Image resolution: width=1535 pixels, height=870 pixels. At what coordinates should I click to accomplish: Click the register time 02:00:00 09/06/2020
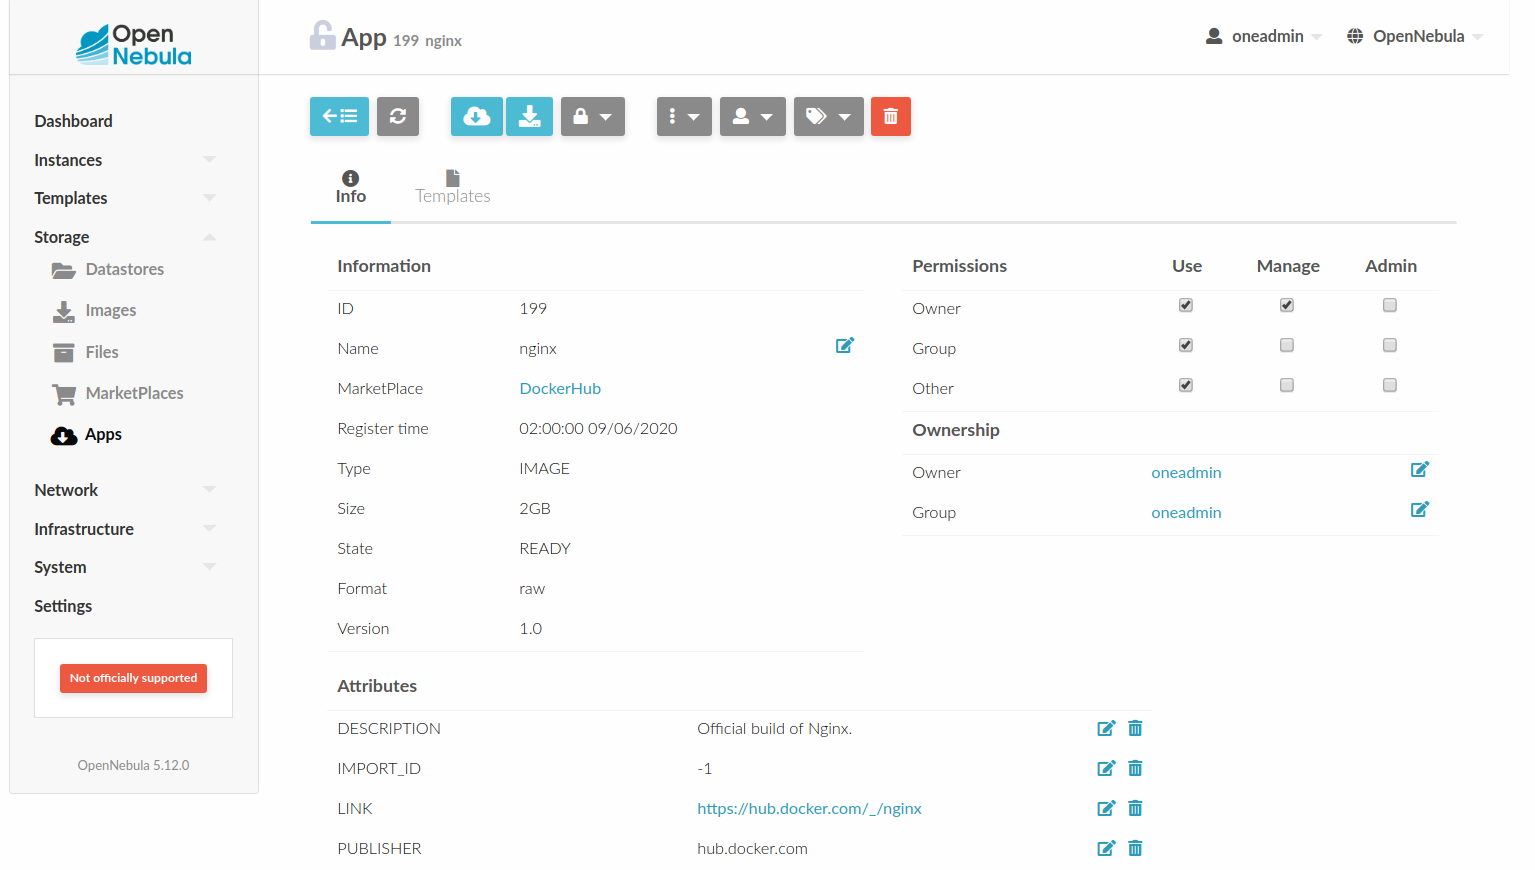(x=598, y=428)
